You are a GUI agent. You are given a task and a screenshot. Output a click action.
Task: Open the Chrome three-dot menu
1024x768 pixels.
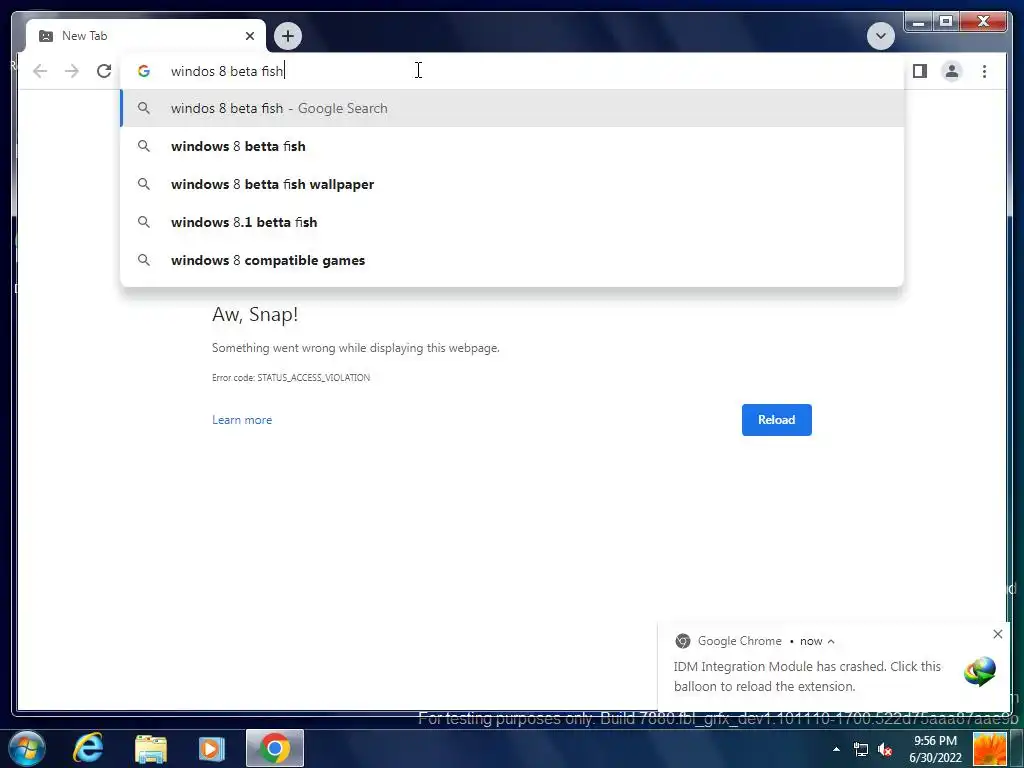[x=984, y=71]
